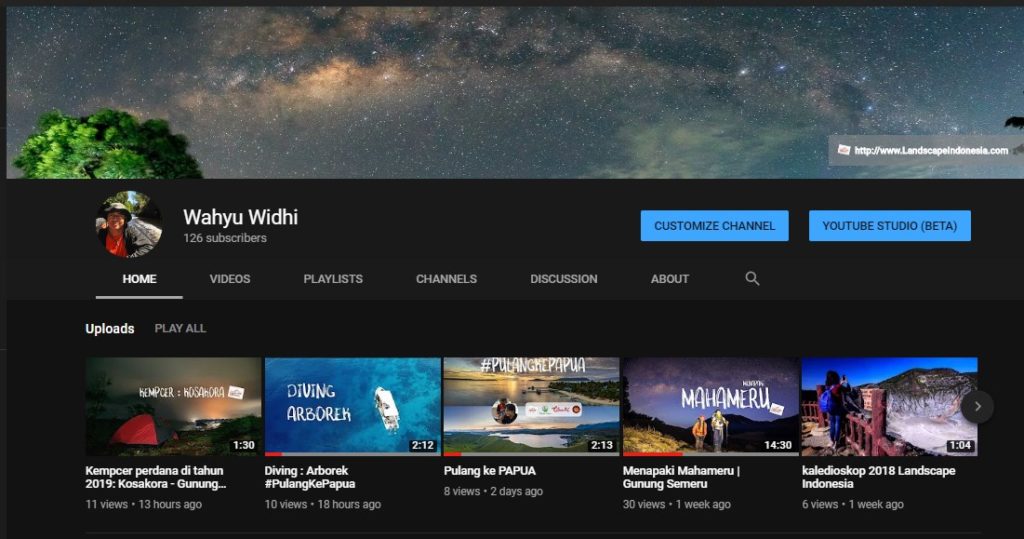Go to the Discussion tab
The height and width of the screenshot is (539, 1024).
563,279
